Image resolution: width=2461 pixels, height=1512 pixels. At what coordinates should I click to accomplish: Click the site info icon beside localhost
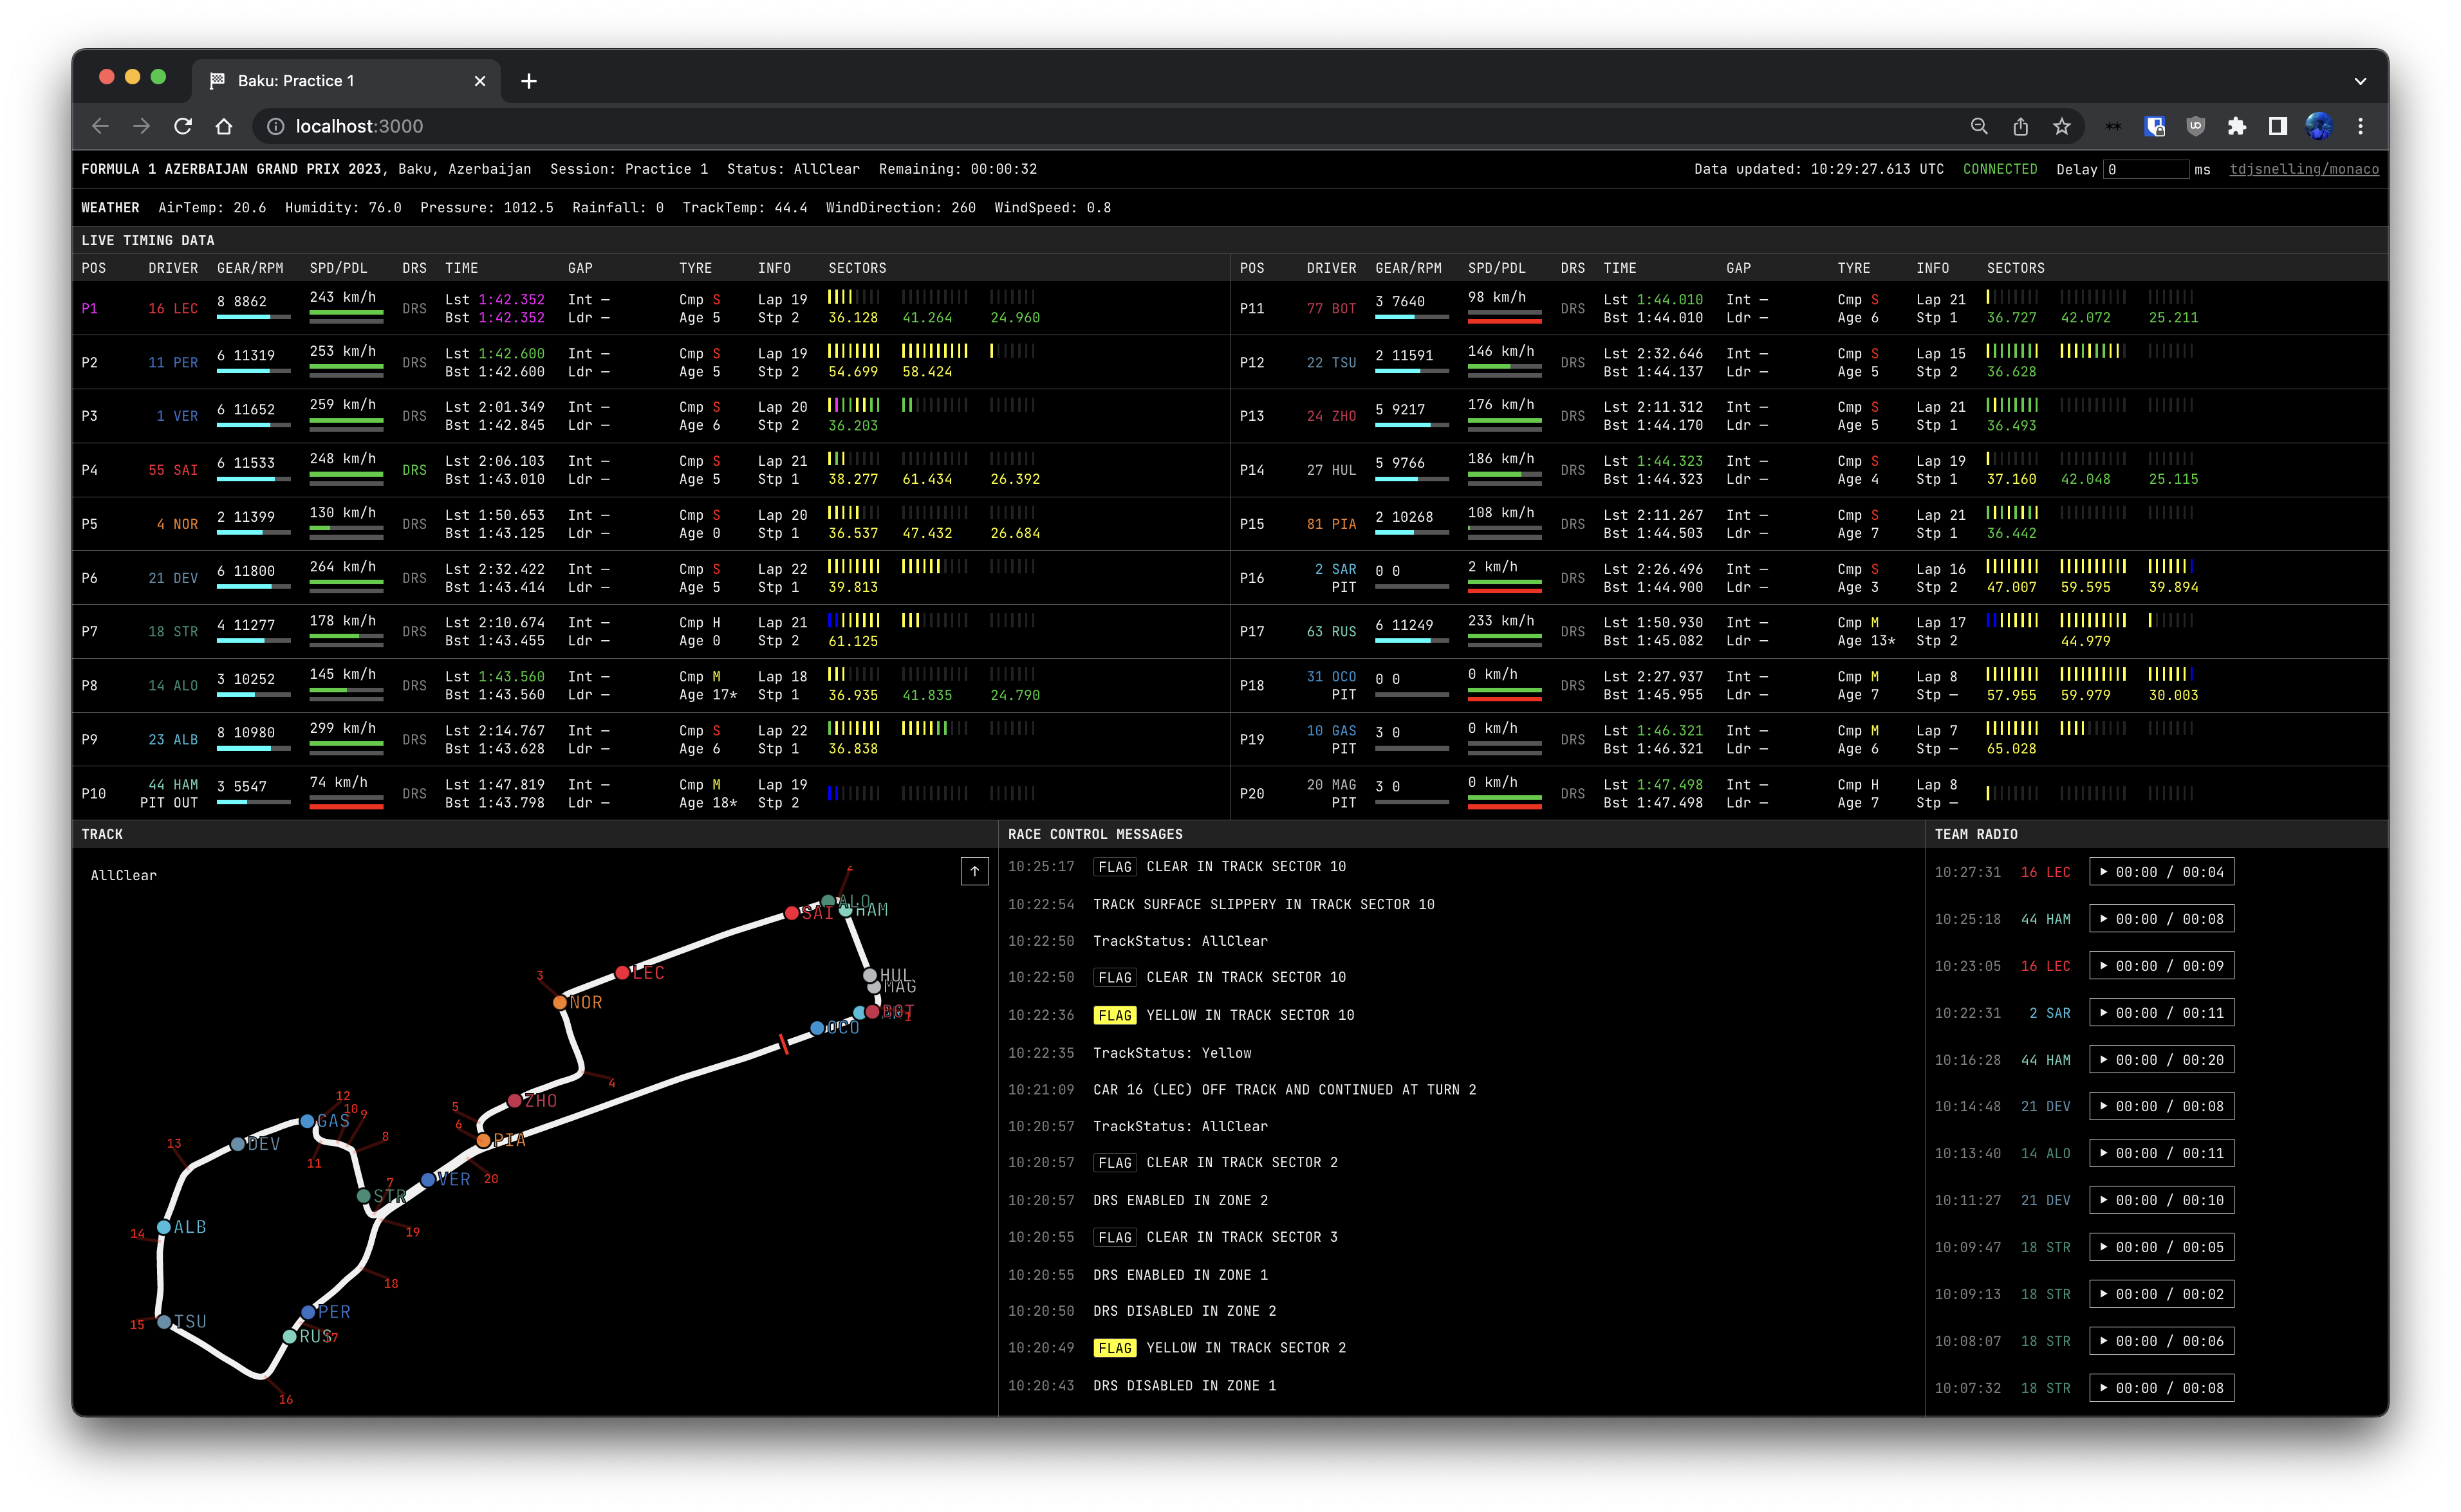point(276,126)
